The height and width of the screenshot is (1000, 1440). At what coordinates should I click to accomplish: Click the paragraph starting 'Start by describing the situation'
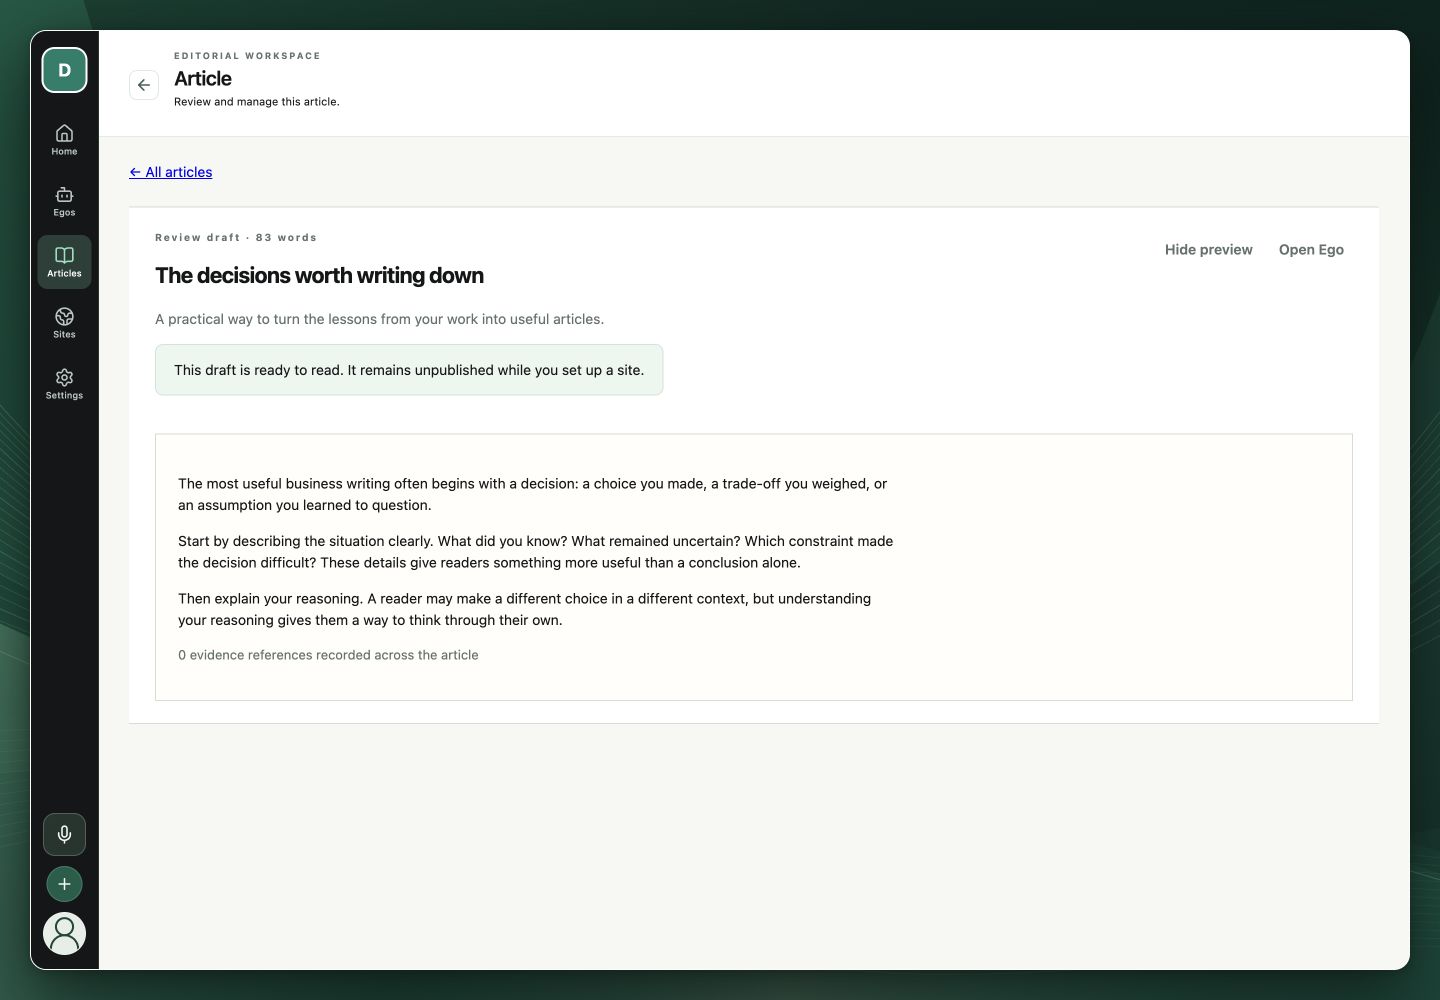tap(536, 552)
